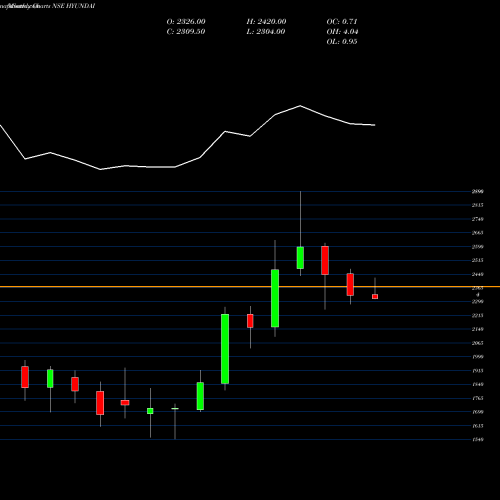Click the 2065 price axis label

tap(477, 343)
